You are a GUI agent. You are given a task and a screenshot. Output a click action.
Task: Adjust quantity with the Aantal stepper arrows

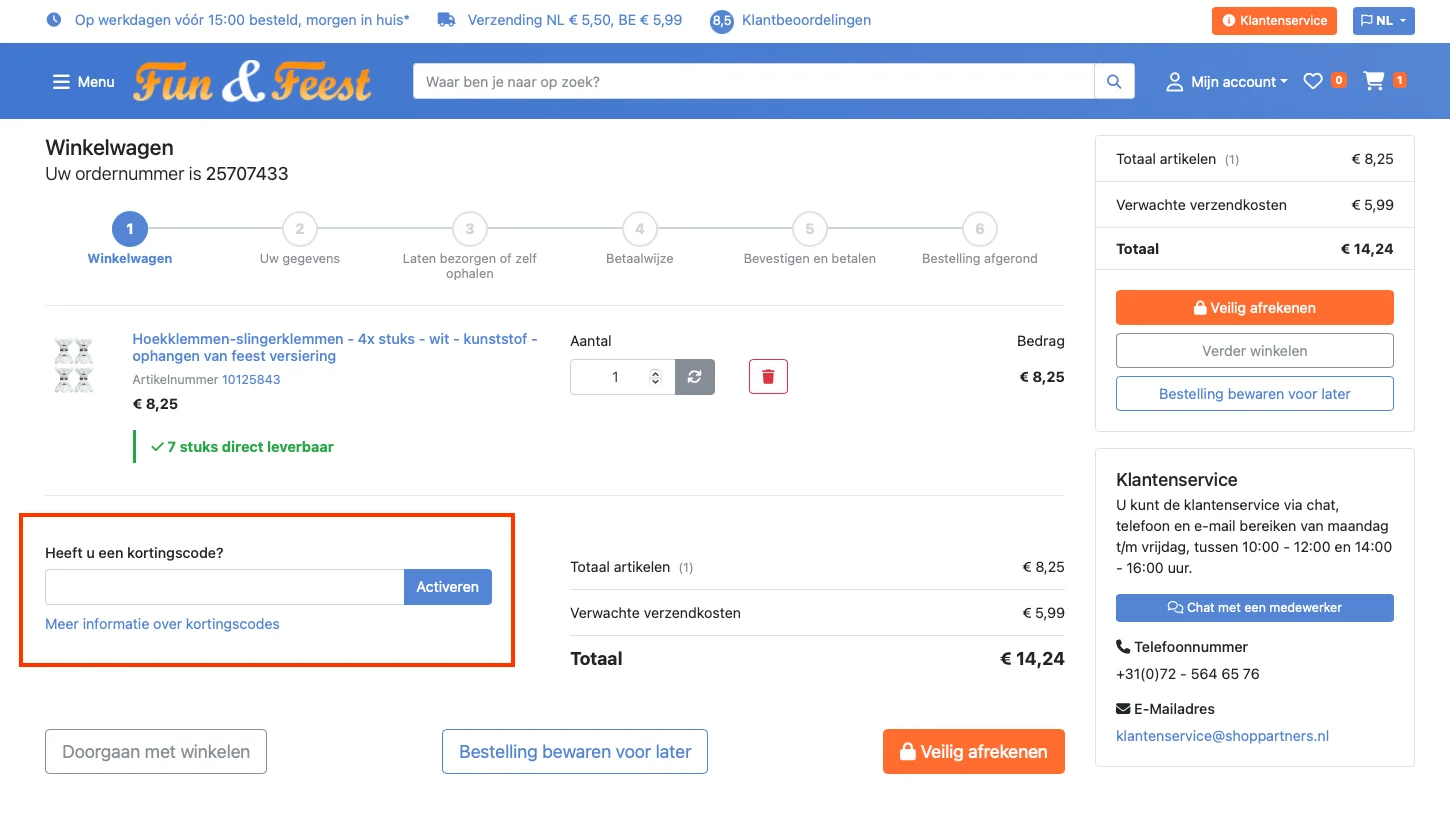pyautogui.click(x=655, y=377)
